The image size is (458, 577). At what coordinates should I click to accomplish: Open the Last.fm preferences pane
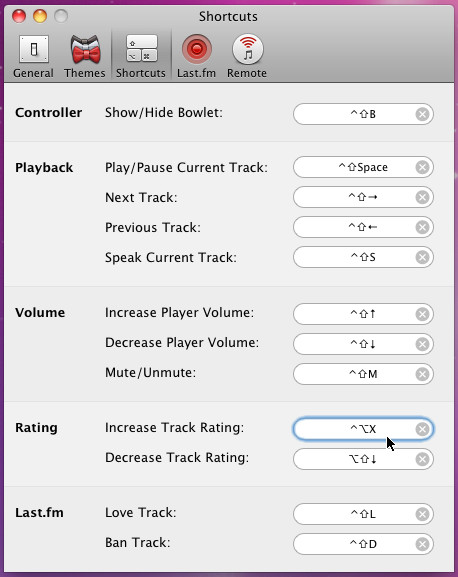(196, 57)
